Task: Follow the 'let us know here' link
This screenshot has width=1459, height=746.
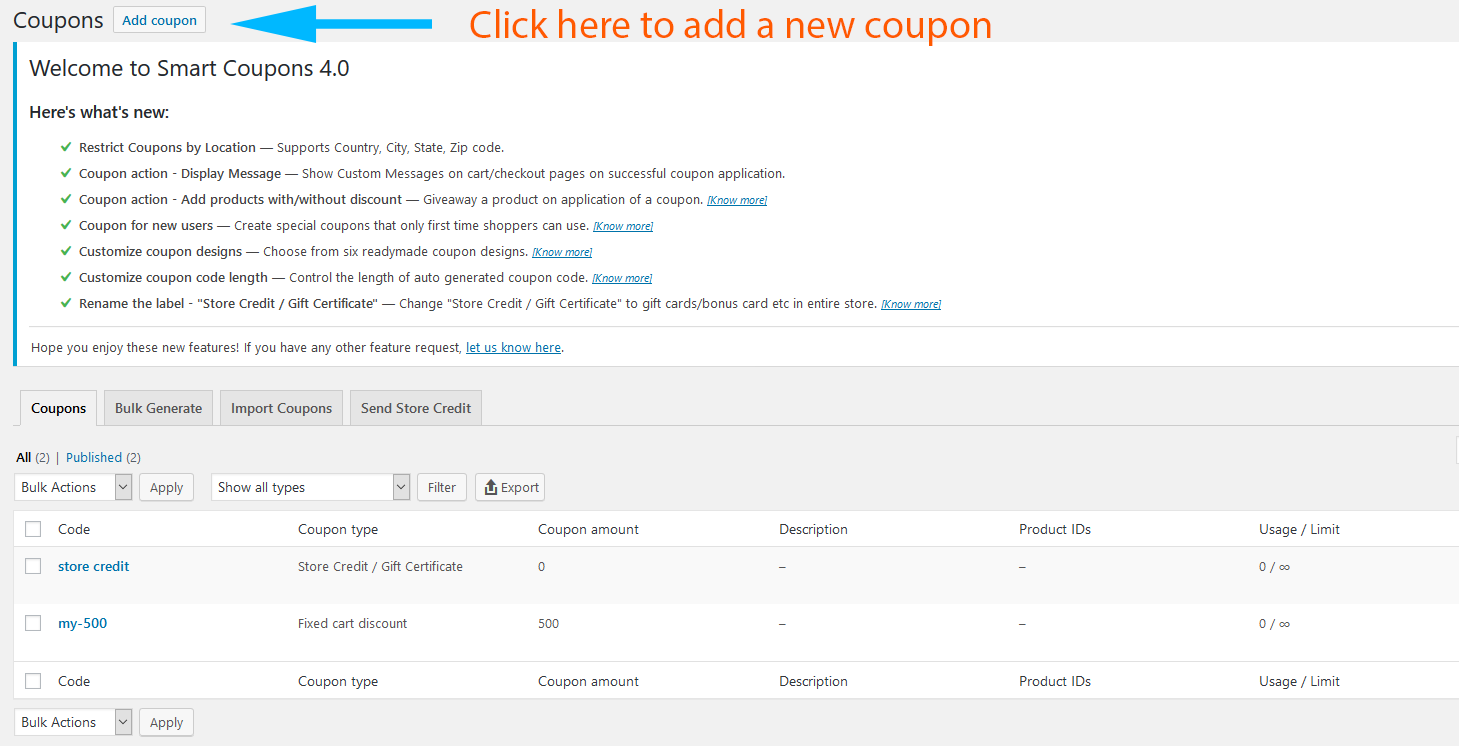Action: pyautogui.click(x=513, y=347)
